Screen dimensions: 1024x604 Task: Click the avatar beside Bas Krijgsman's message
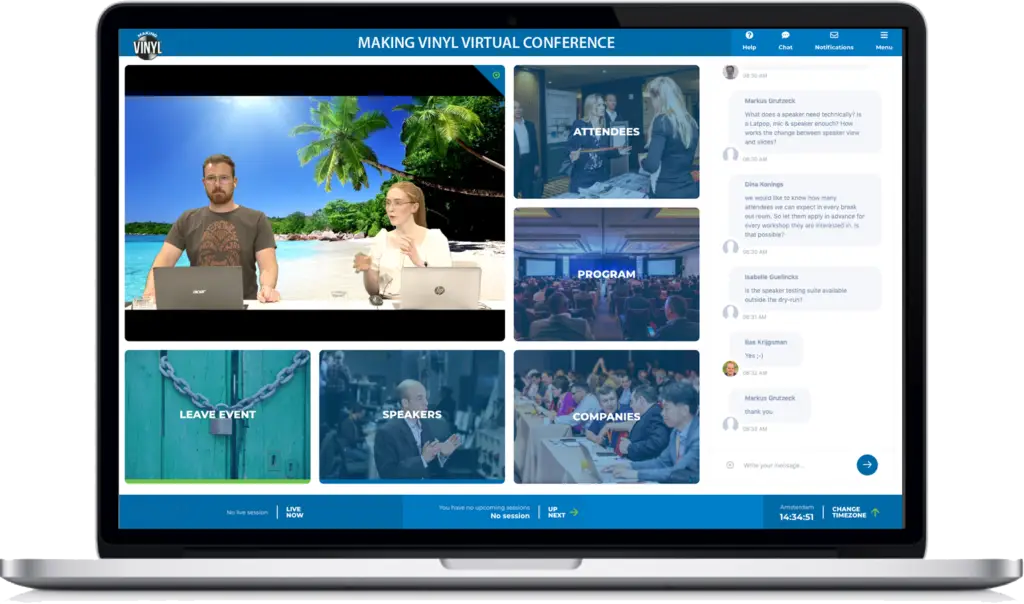click(730, 368)
